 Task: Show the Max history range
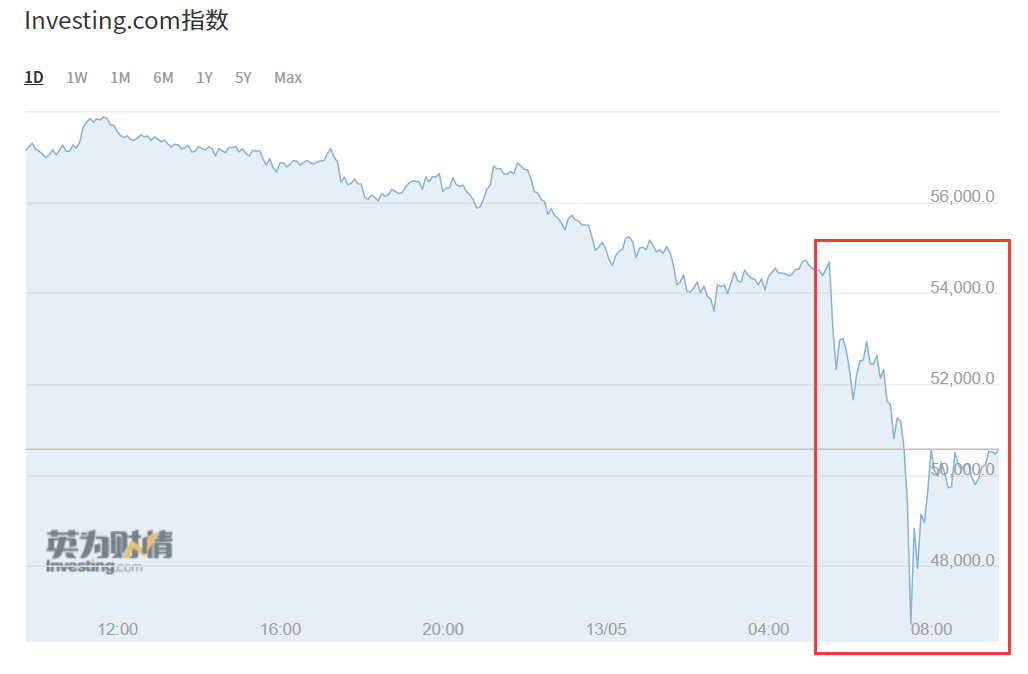point(288,78)
